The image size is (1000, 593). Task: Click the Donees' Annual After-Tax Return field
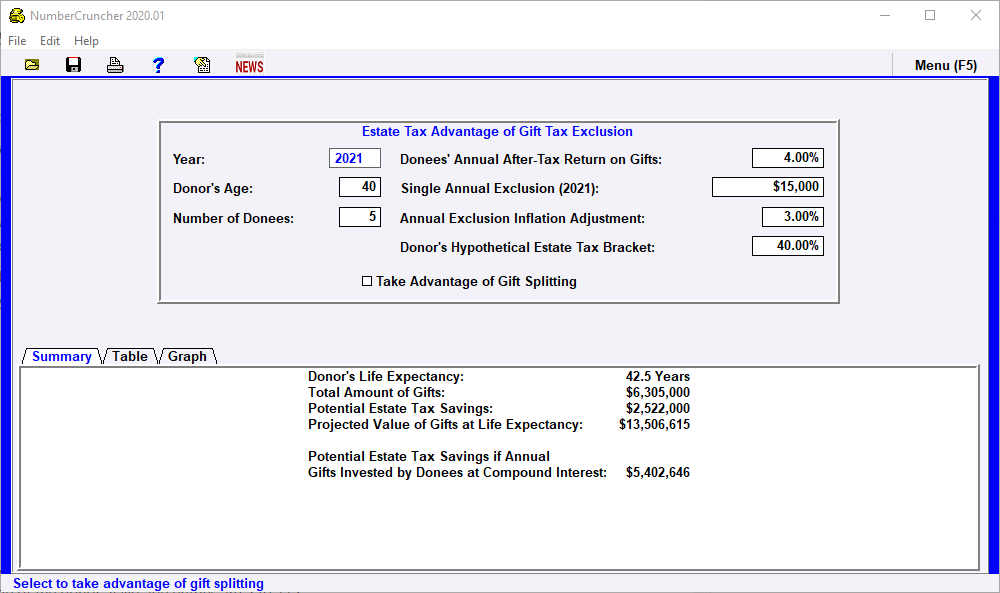788,157
